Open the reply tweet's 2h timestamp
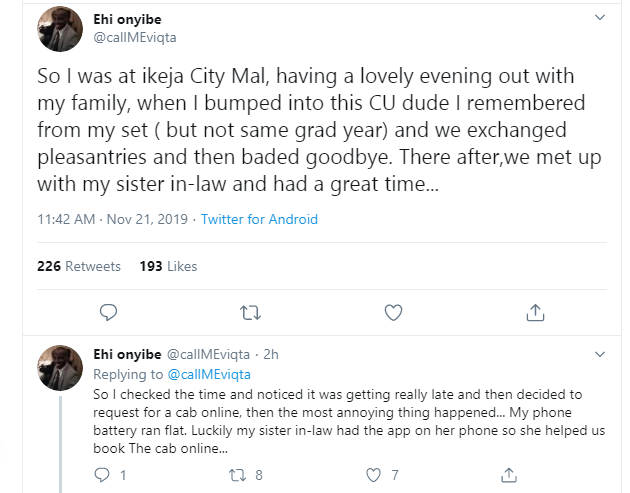Image resolution: width=630 pixels, height=493 pixels. [x=268, y=355]
